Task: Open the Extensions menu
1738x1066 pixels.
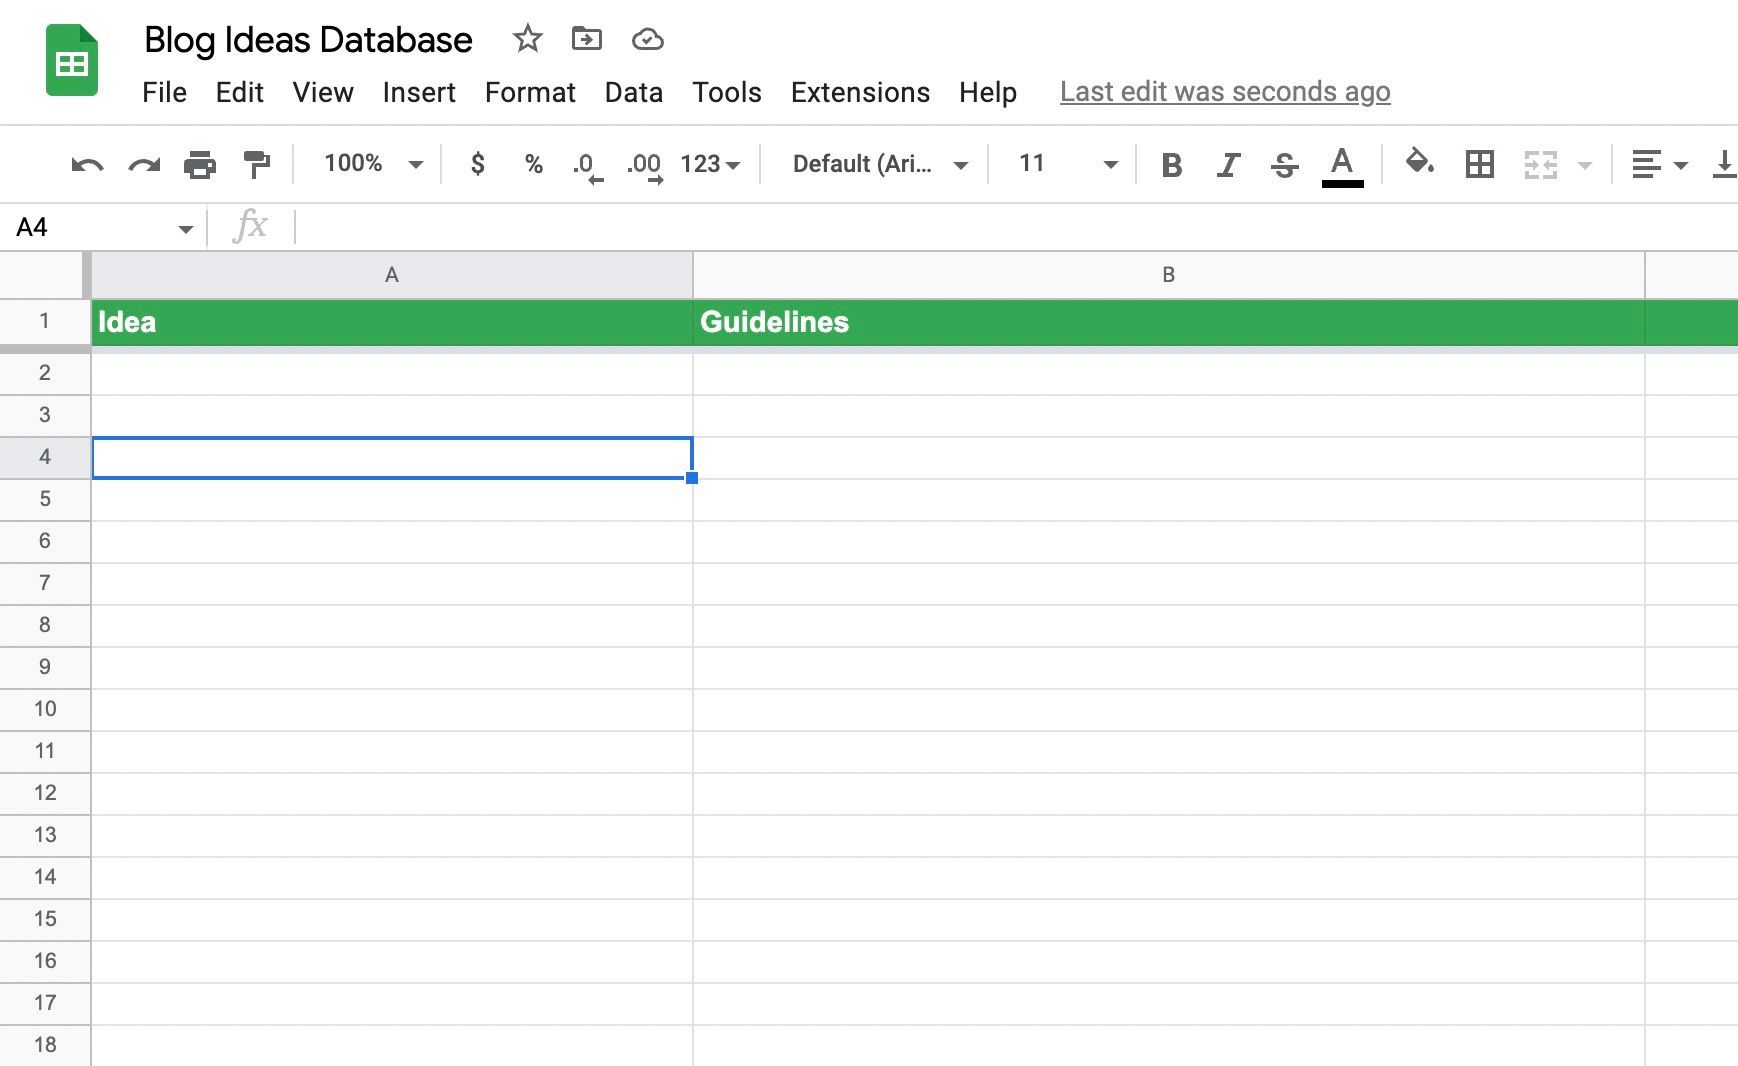Action: pyautogui.click(x=860, y=92)
